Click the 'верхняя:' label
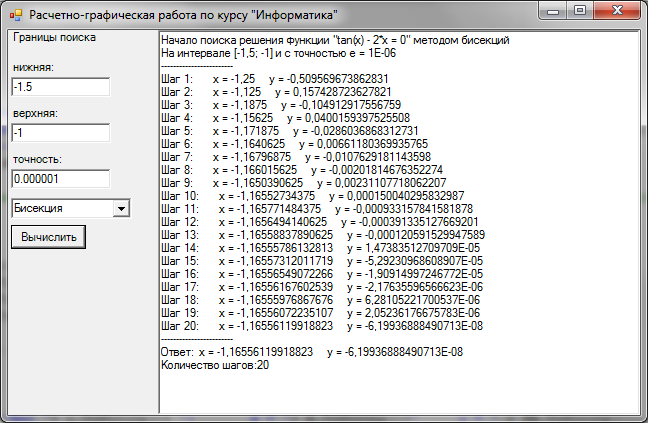 pyautogui.click(x=35, y=113)
